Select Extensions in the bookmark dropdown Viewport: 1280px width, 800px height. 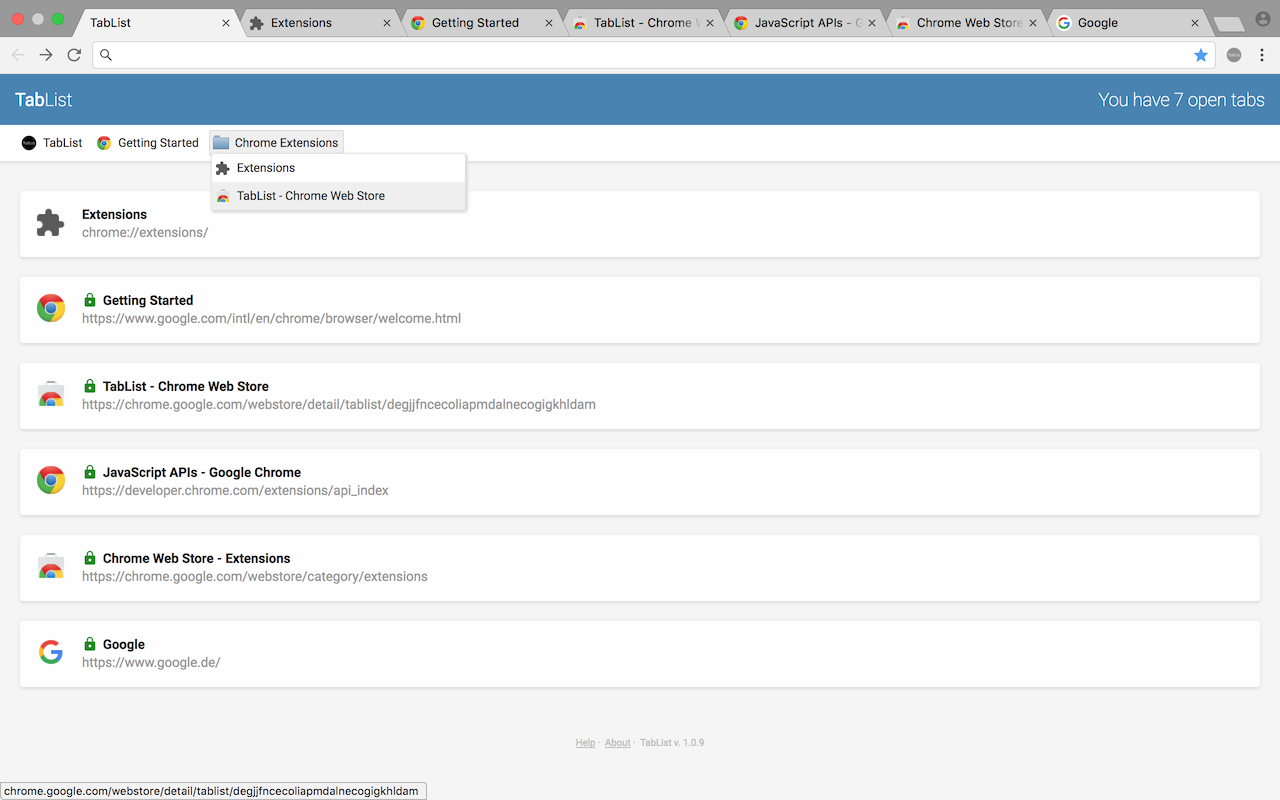[338, 168]
